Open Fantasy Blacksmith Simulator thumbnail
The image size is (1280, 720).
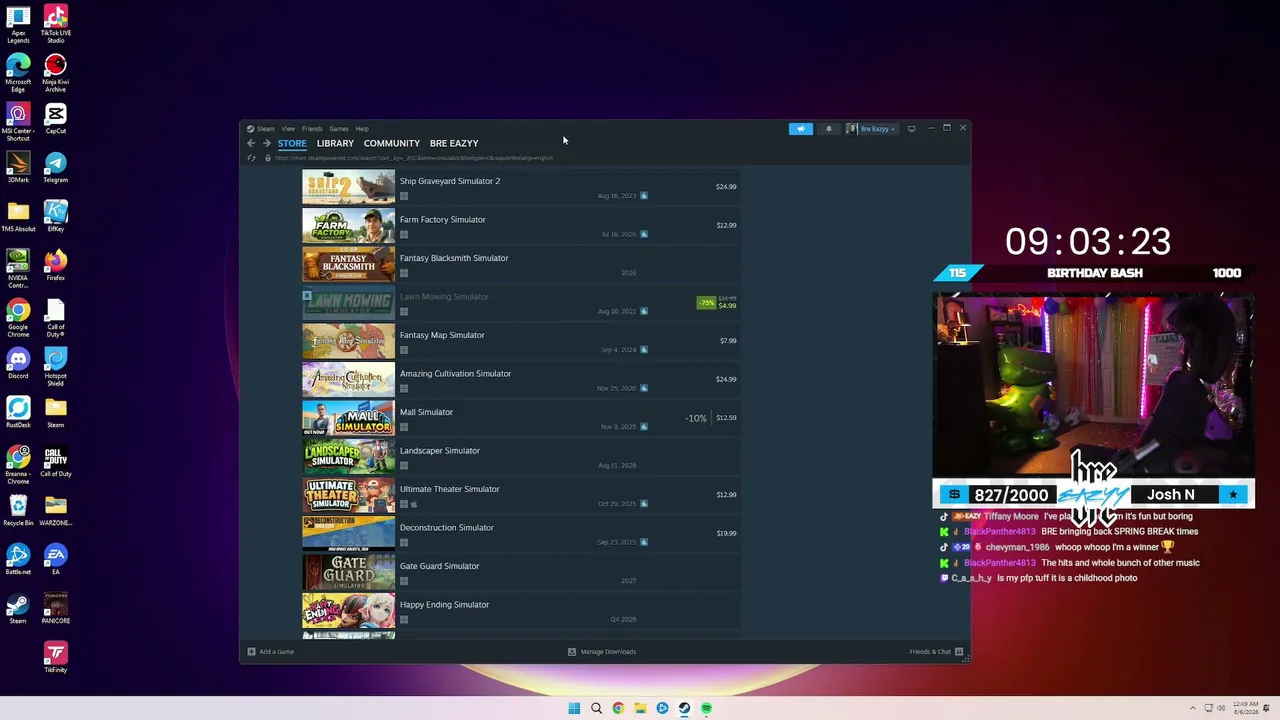click(349, 264)
